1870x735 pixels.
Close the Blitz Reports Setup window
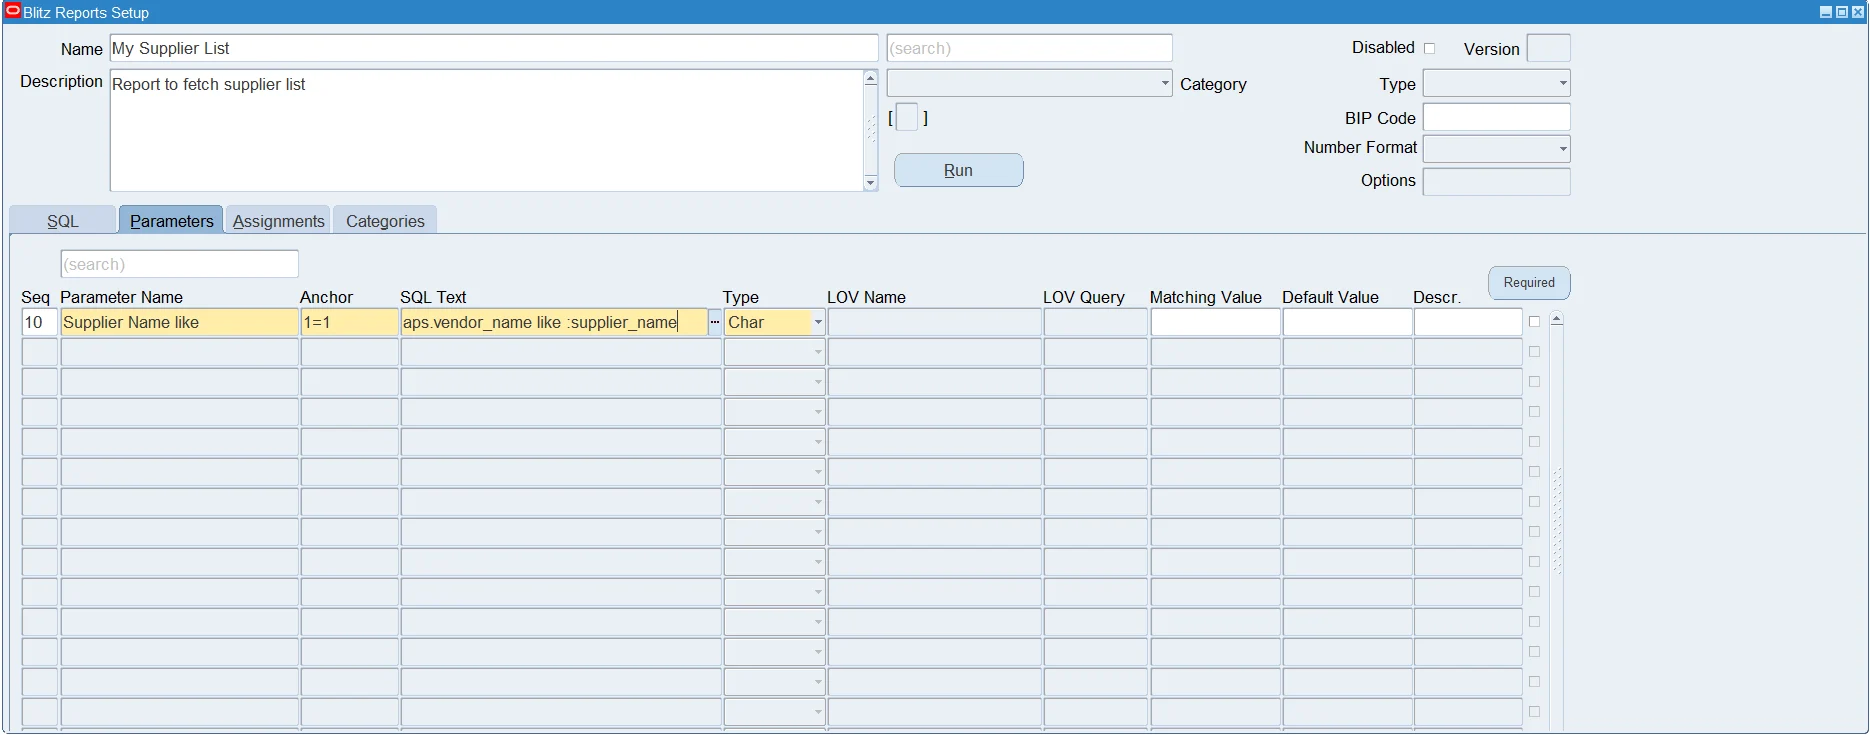coord(1857,12)
